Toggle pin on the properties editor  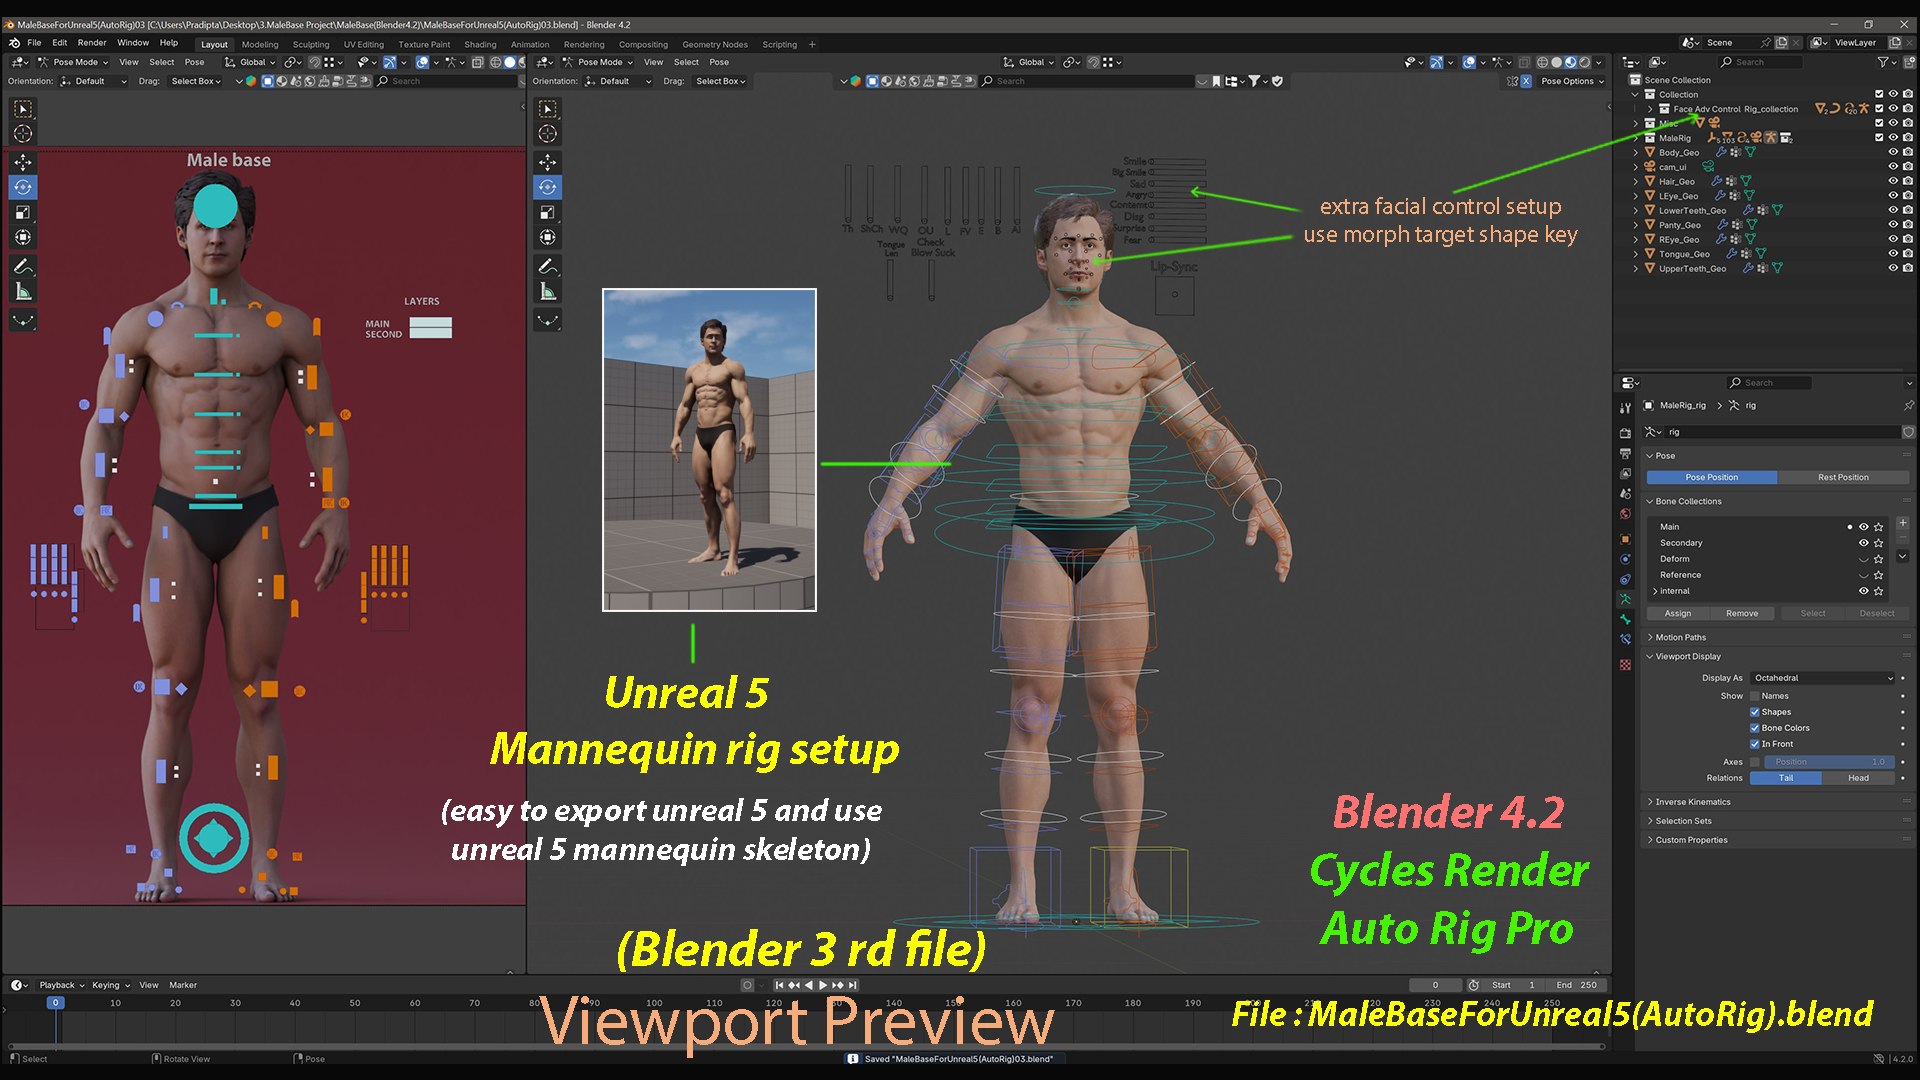tap(1908, 406)
